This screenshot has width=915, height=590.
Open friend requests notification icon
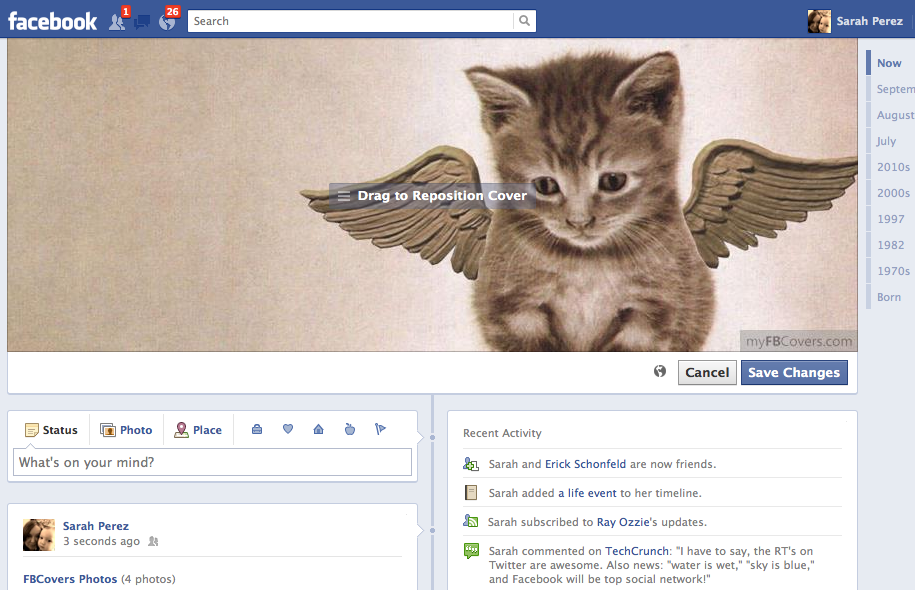(x=117, y=22)
